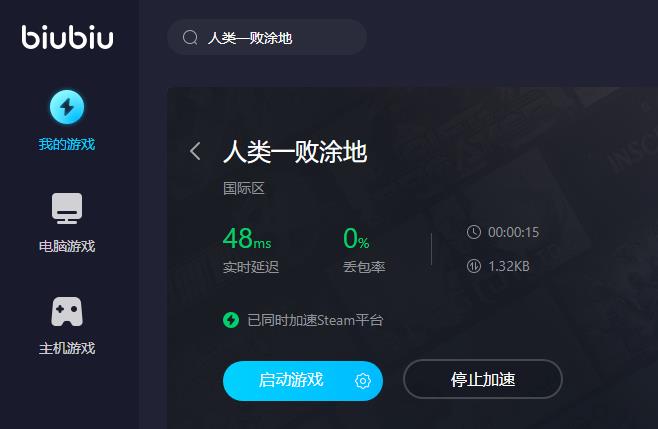Select the 电脑游戏 monitor icon
The image size is (658, 429).
coord(67,208)
